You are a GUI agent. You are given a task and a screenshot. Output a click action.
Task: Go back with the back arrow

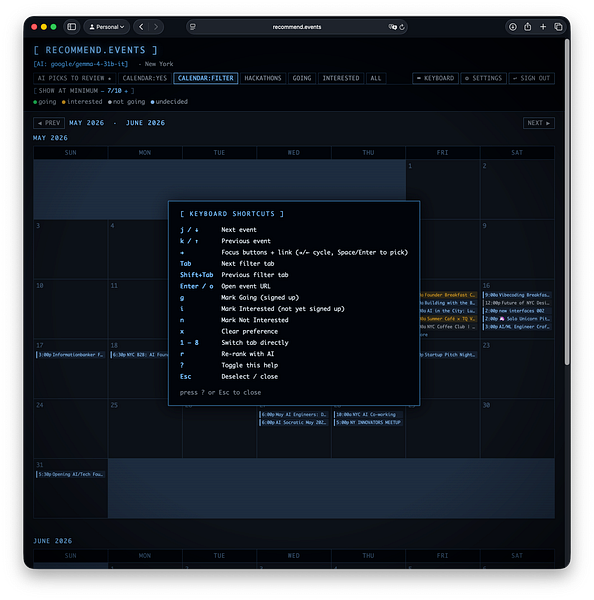[141, 27]
